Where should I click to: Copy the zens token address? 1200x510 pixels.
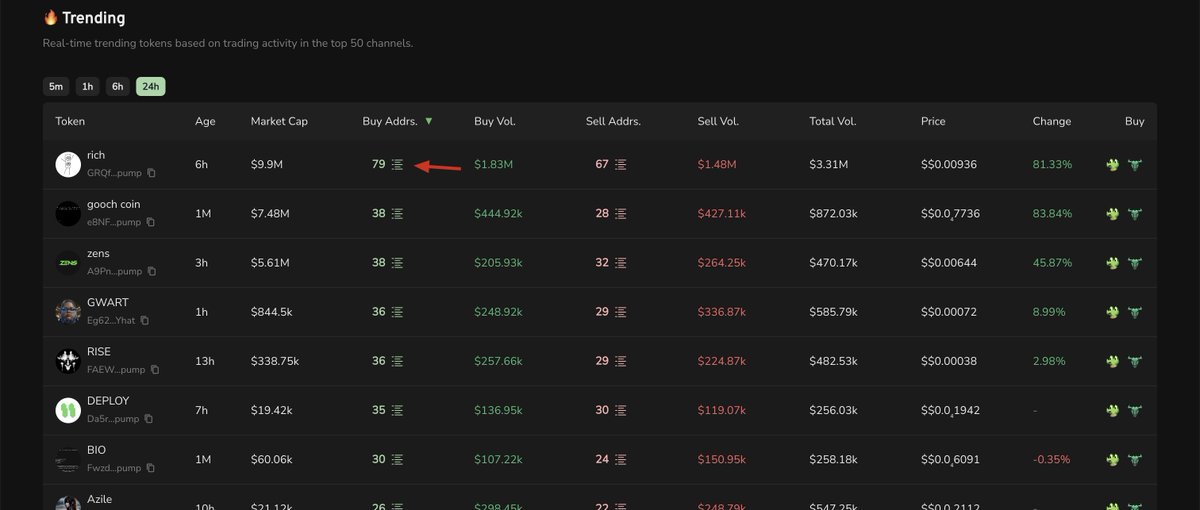151,271
